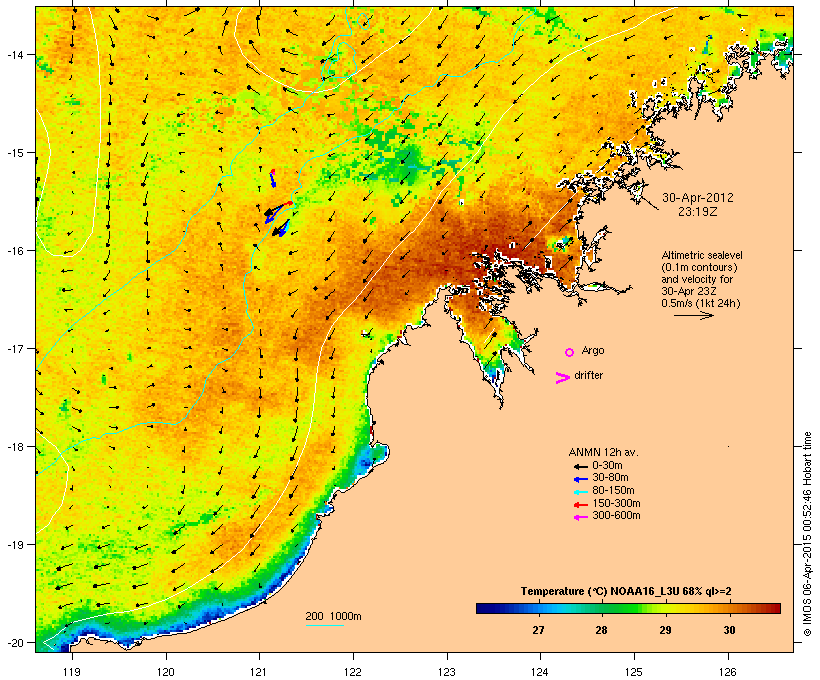Click the blue 30-80m legend arrow
The height and width of the screenshot is (680, 820).
(x=580, y=479)
